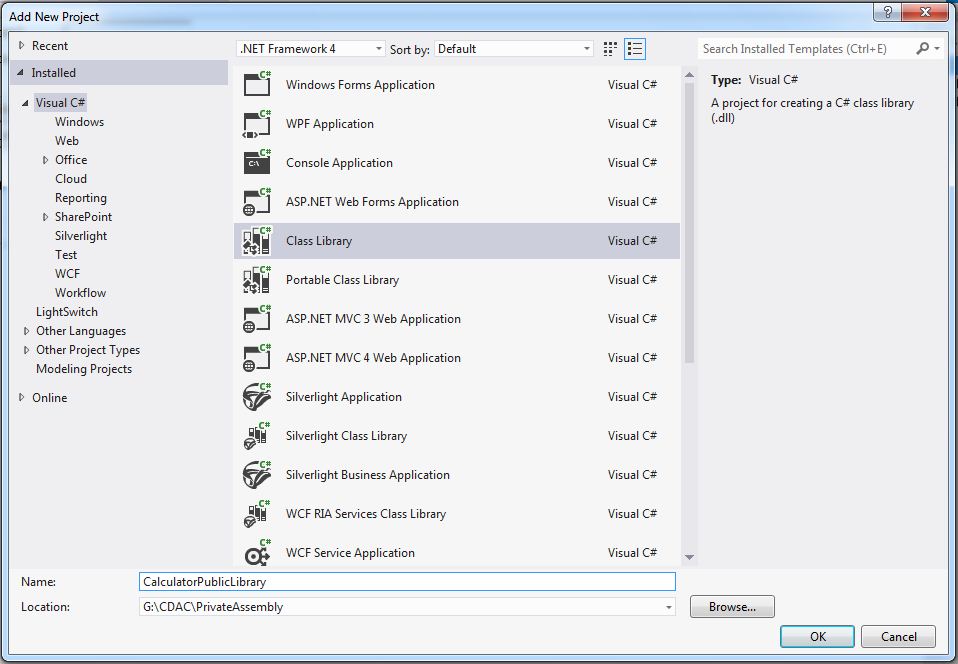The image size is (958, 664).
Task: Expand the Online section
Action: 21,397
